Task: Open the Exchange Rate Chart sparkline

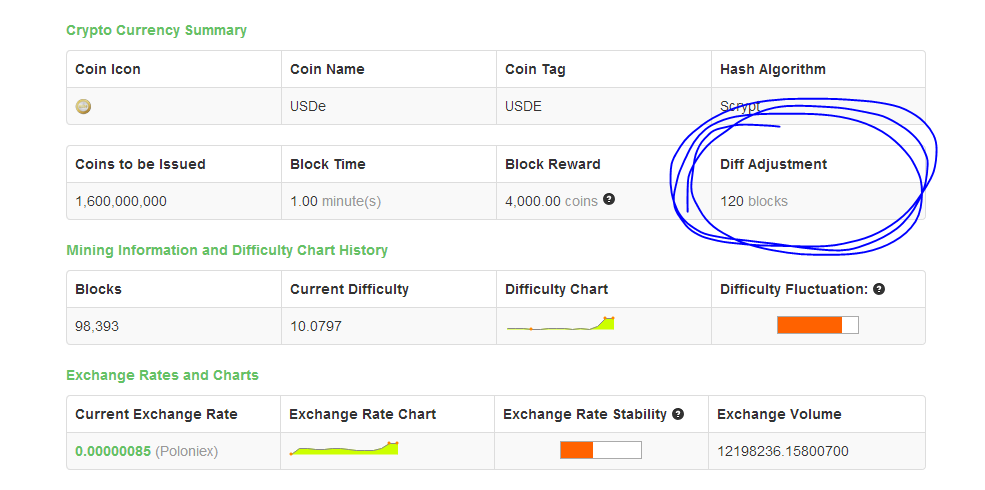Action: 344,448
